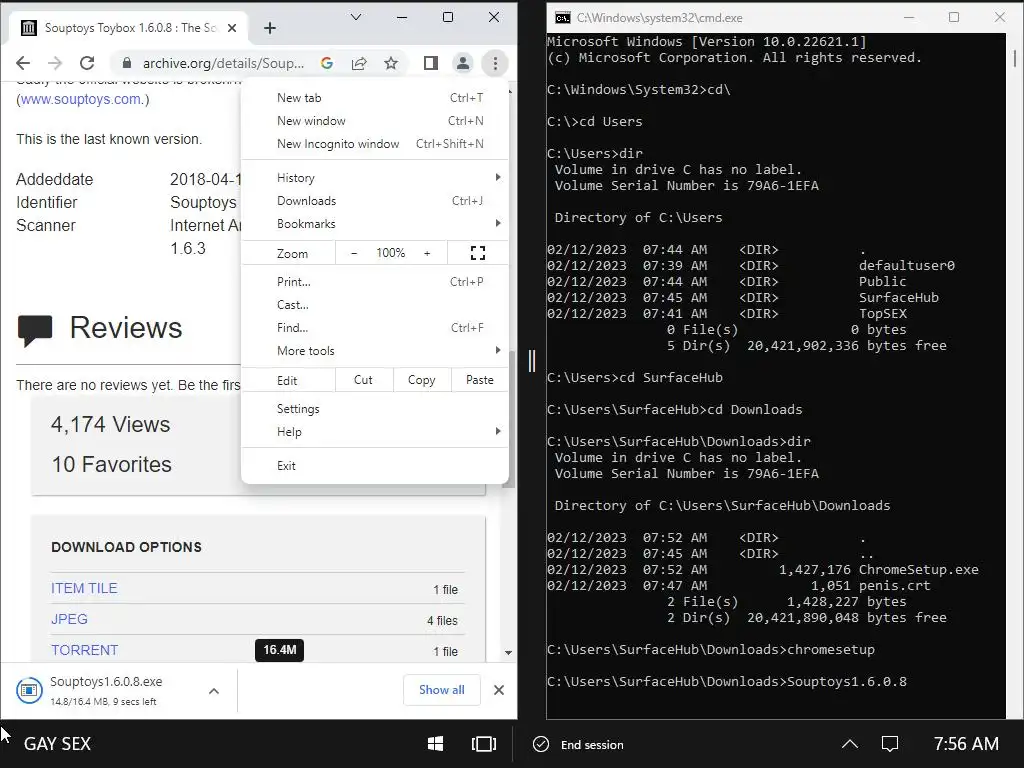Open the ITEM TILE download option
This screenshot has height=768, width=1024.
[x=84, y=588]
